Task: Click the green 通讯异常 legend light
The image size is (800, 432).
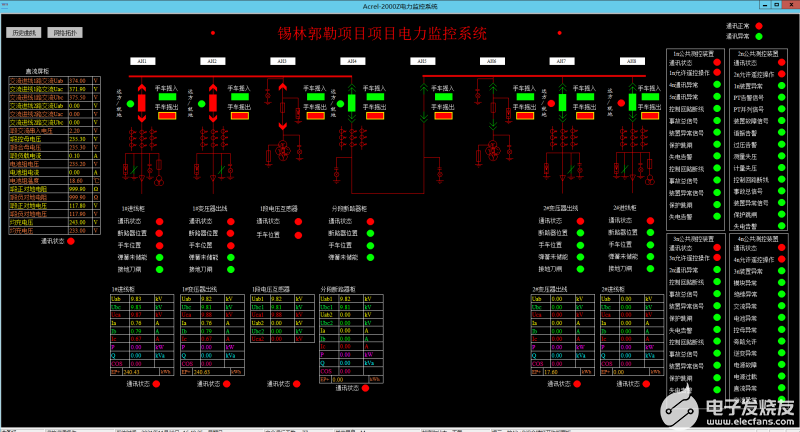Action: point(759,36)
